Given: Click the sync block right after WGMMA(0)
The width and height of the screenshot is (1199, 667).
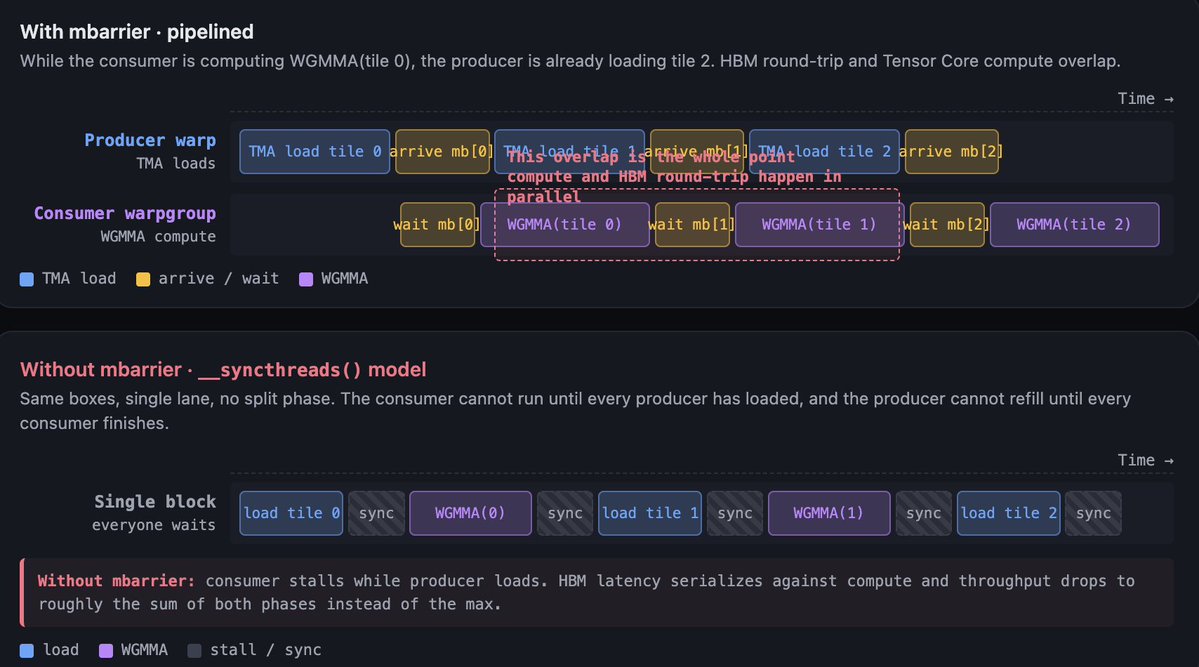Looking at the screenshot, I should (x=565, y=513).
